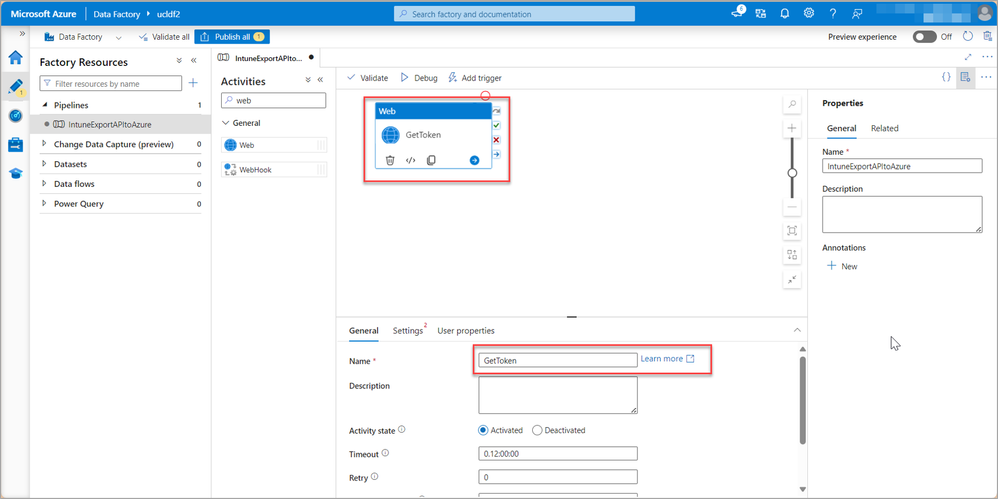The width and height of the screenshot is (998, 499).
Task: Select the Deactivated radio button
Action: 537,430
